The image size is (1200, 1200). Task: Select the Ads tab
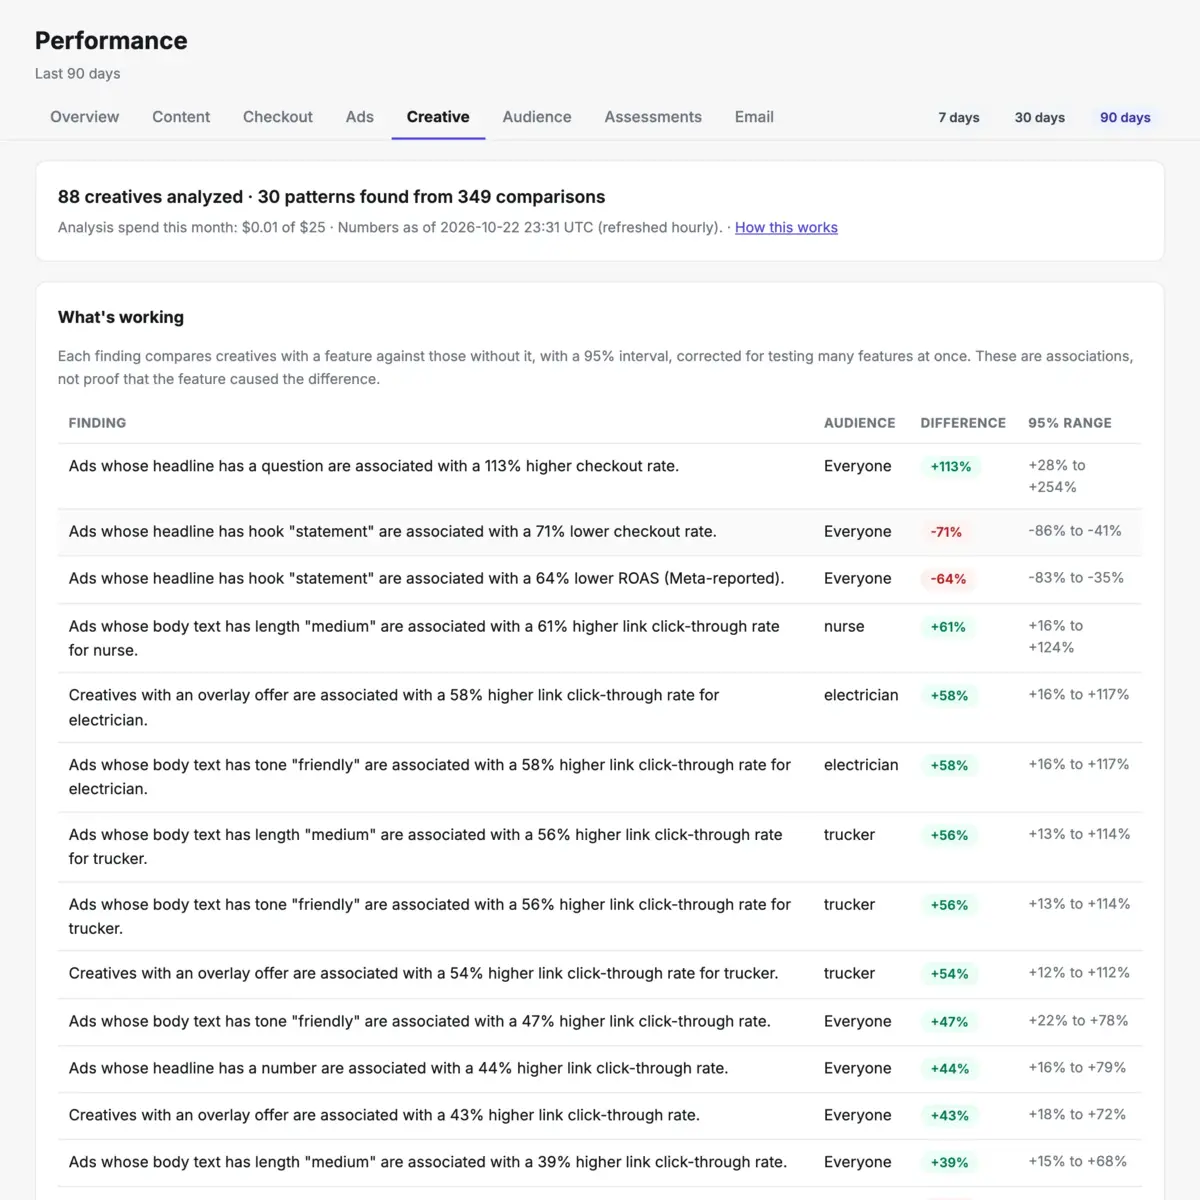point(360,117)
